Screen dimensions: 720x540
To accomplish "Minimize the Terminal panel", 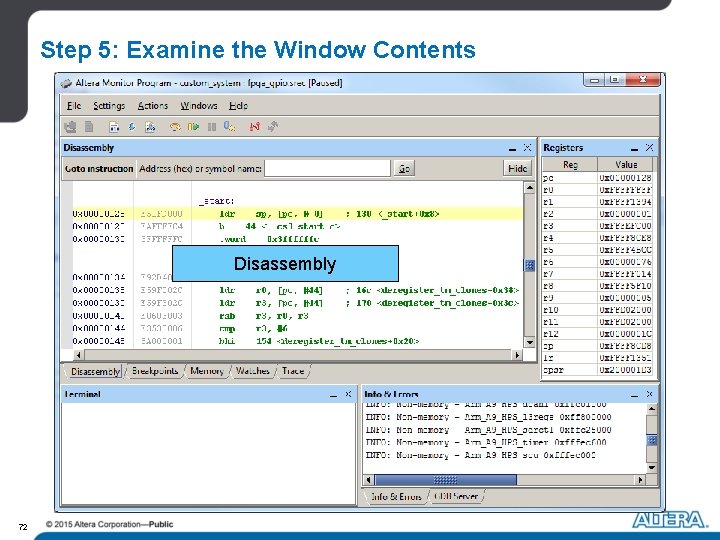I will pos(333,395).
